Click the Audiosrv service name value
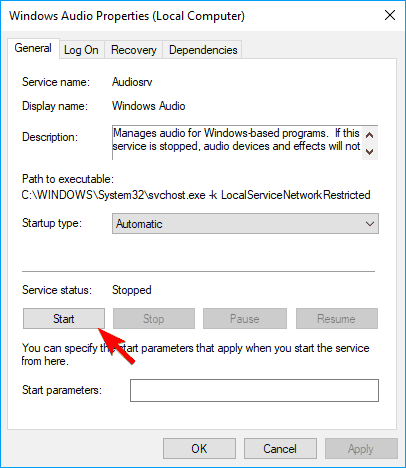The image size is (406, 468). (132, 82)
